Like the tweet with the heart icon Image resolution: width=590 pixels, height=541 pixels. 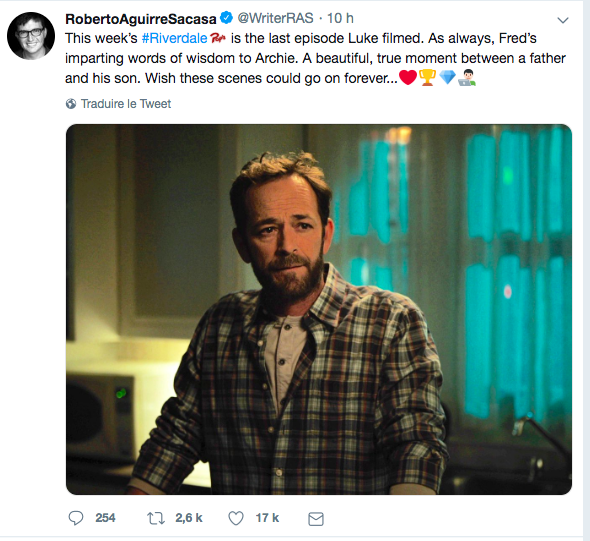click(236, 518)
